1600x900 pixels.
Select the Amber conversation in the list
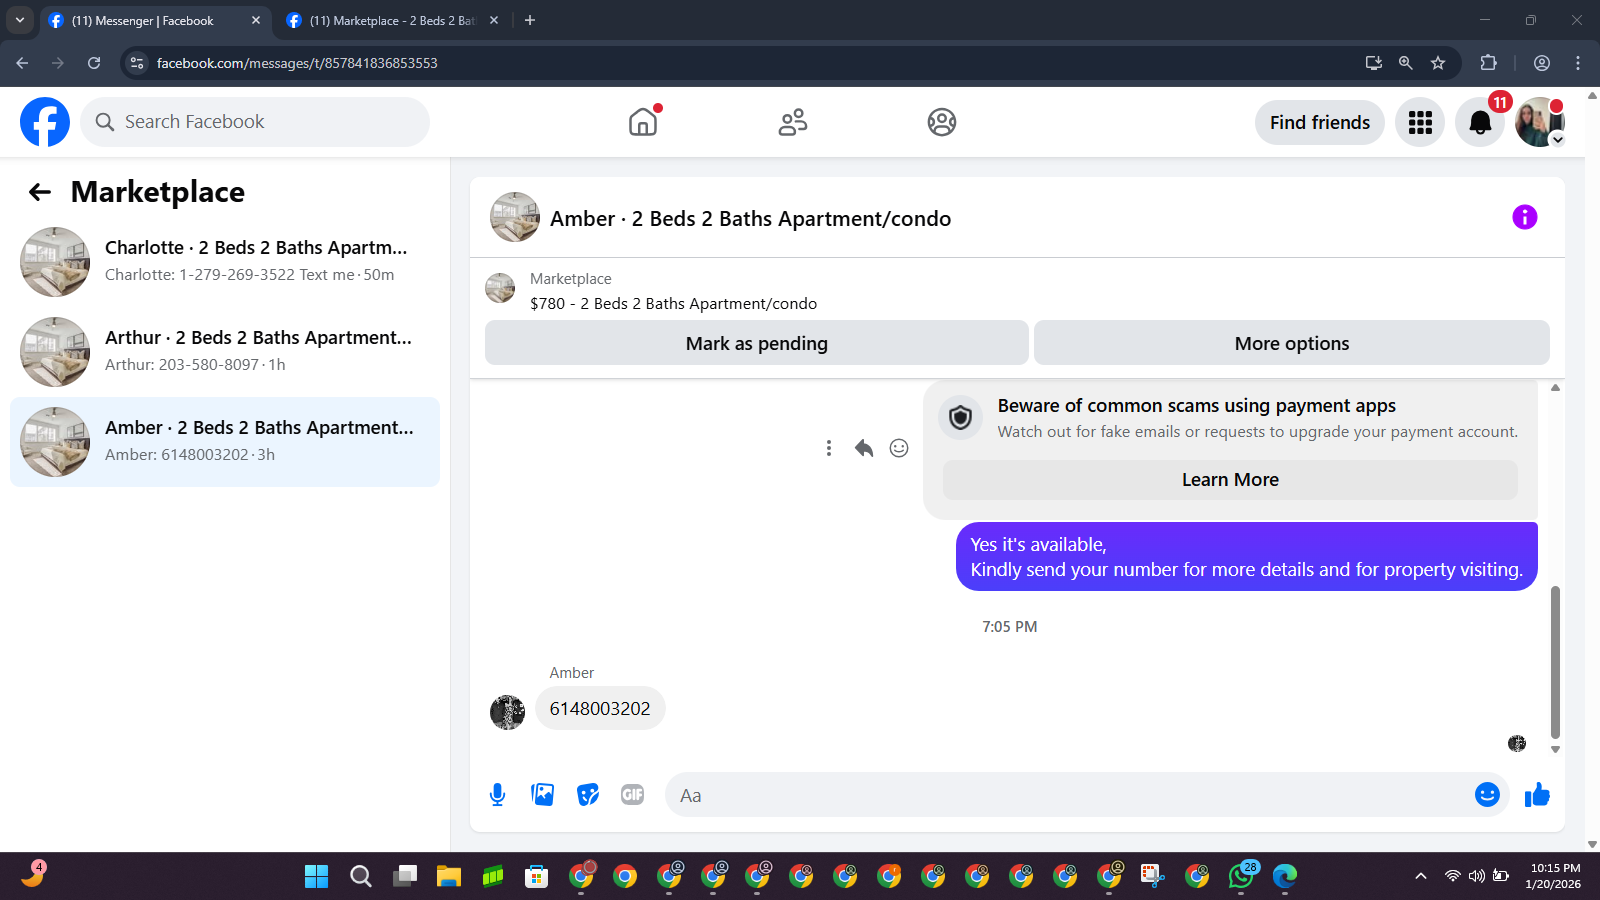pos(225,442)
